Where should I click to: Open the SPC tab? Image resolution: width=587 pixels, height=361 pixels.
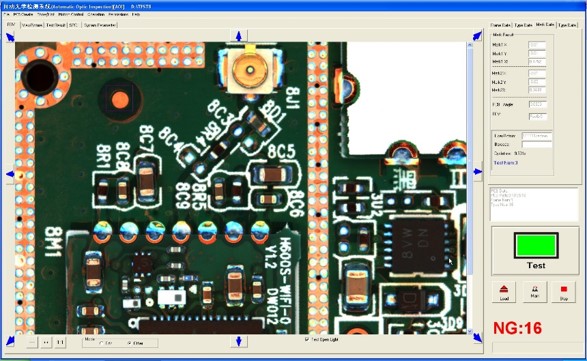pyautogui.click(x=73, y=25)
